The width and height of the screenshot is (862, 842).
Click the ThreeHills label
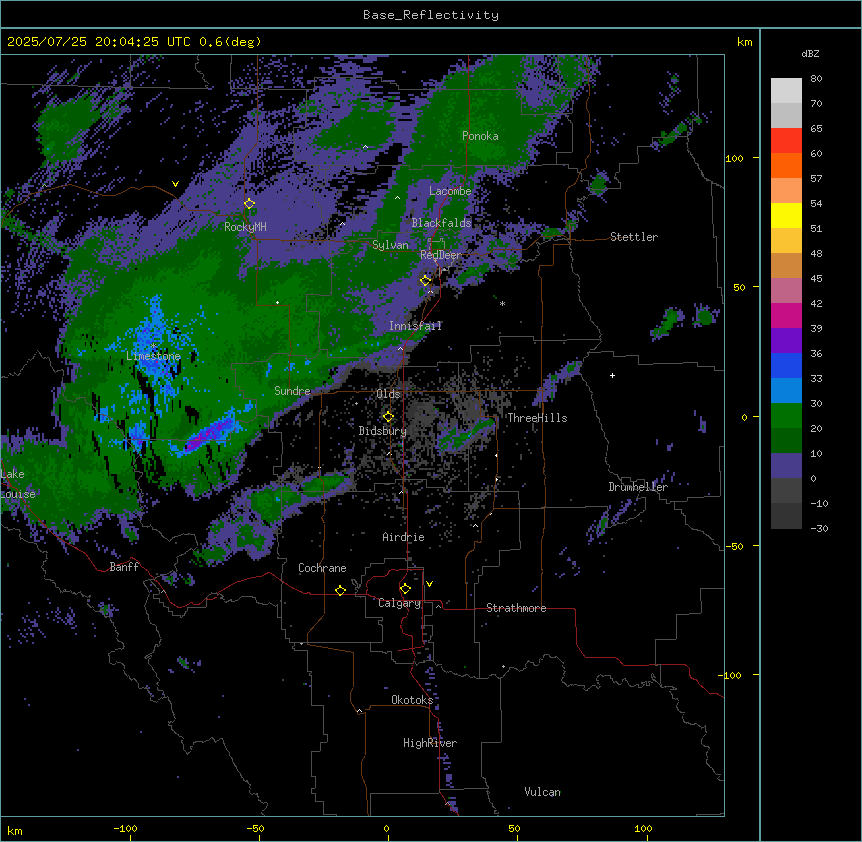(x=537, y=418)
